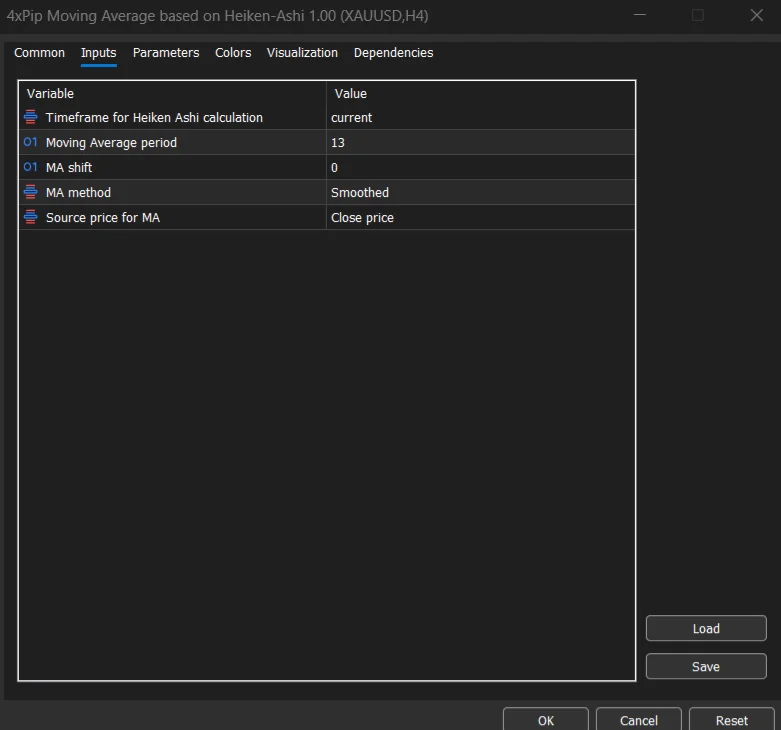Select the 'MA shift' variable label
Image resolution: width=781 pixels, height=730 pixels.
(69, 167)
